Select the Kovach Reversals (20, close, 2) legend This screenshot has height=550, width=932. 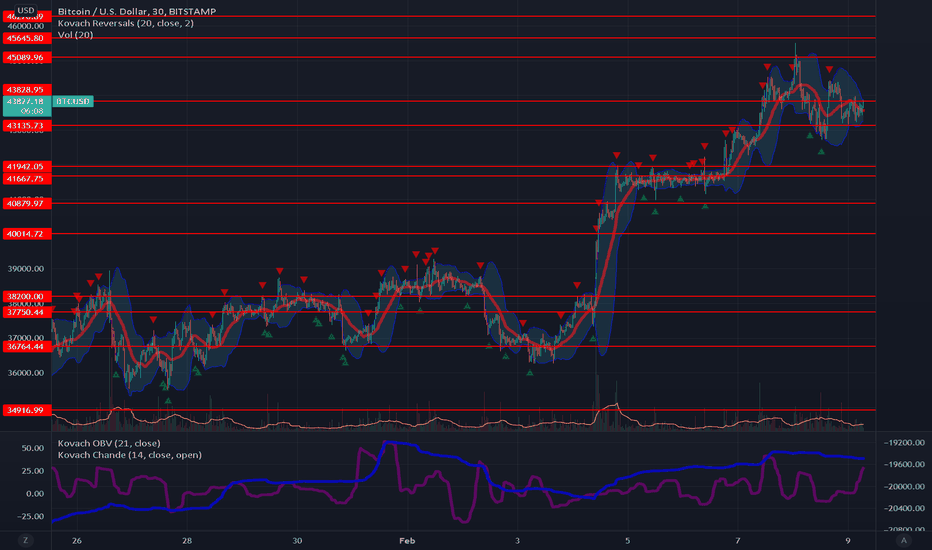[x=125, y=23]
